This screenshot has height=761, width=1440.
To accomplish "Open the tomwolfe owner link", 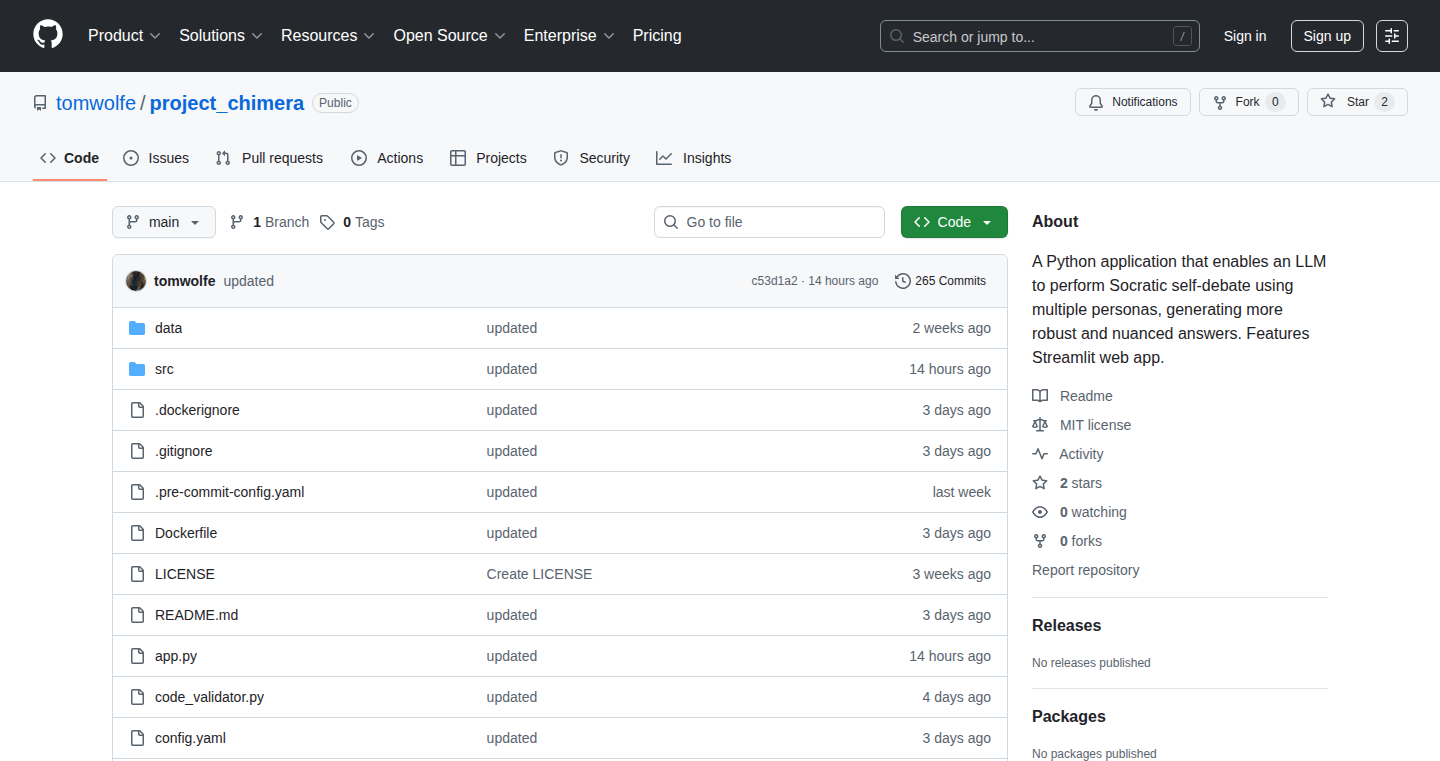I will (96, 103).
